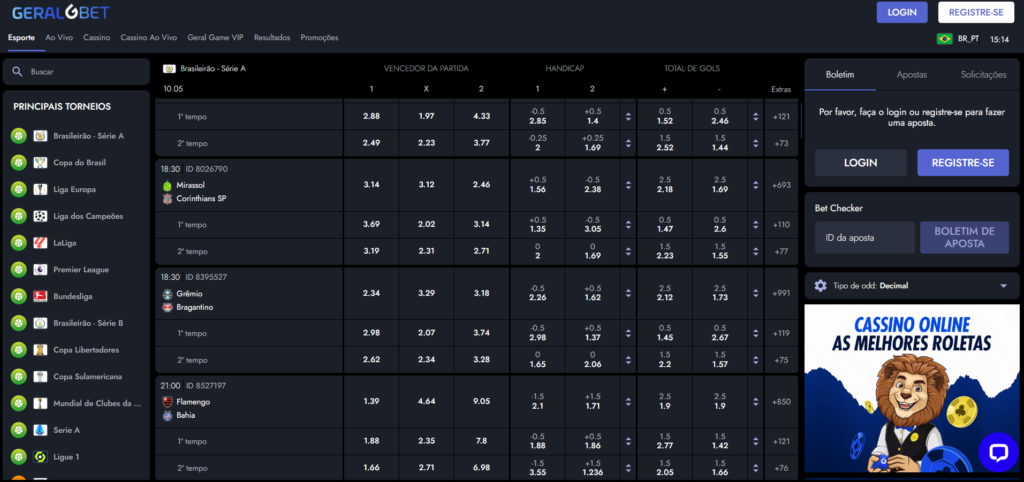Expand handicap lines for Mirassol match
This screenshot has width=1024, height=482.
click(x=628, y=185)
